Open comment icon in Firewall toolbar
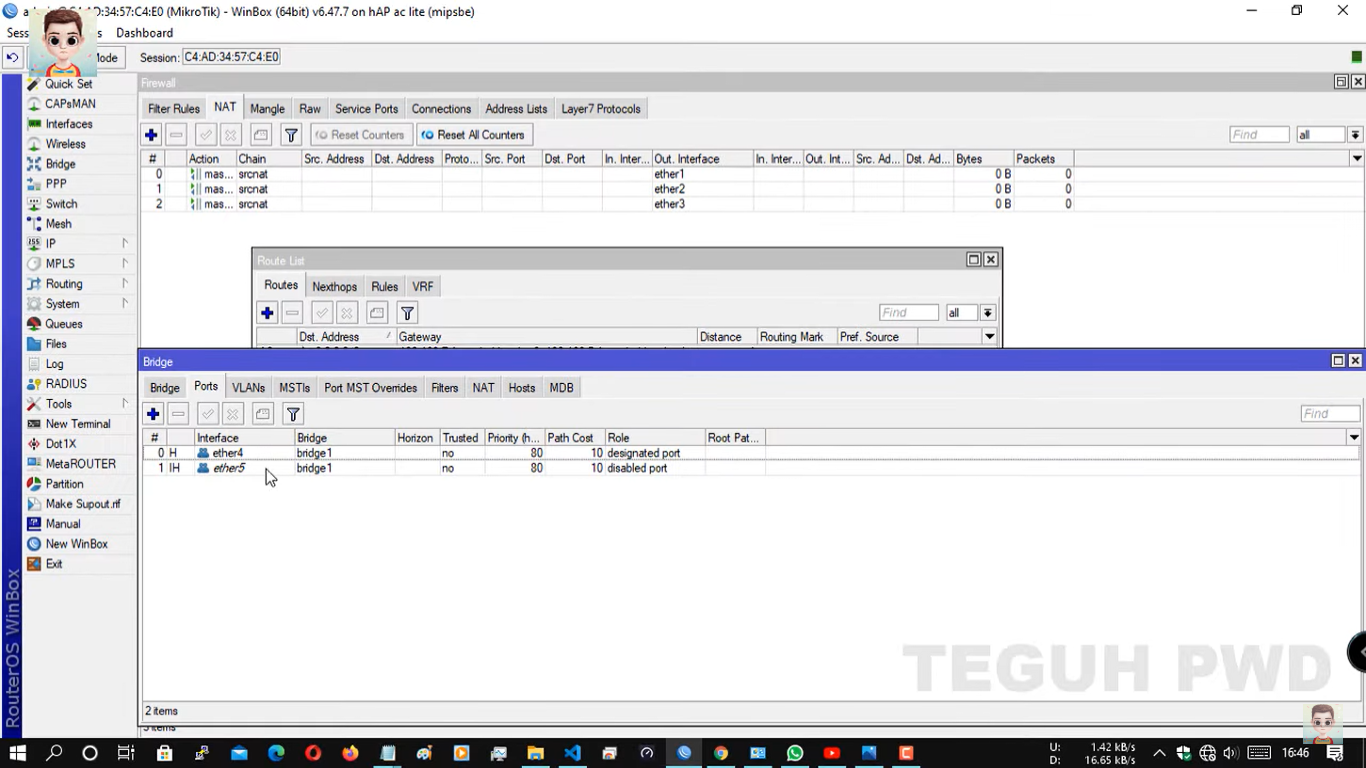The width and height of the screenshot is (1366, 768). [261, 135]
